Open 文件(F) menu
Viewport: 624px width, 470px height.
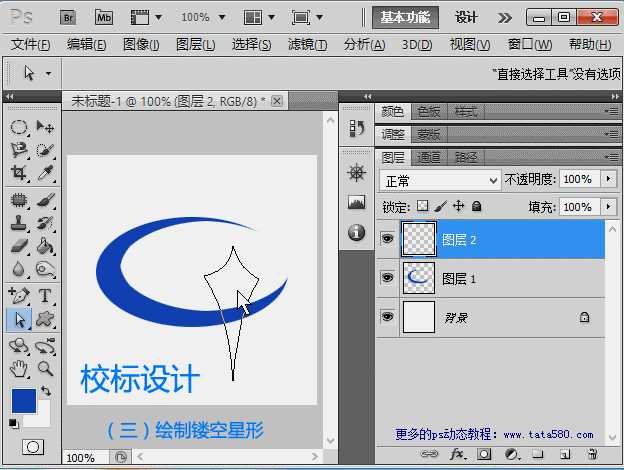pos(30,45)
